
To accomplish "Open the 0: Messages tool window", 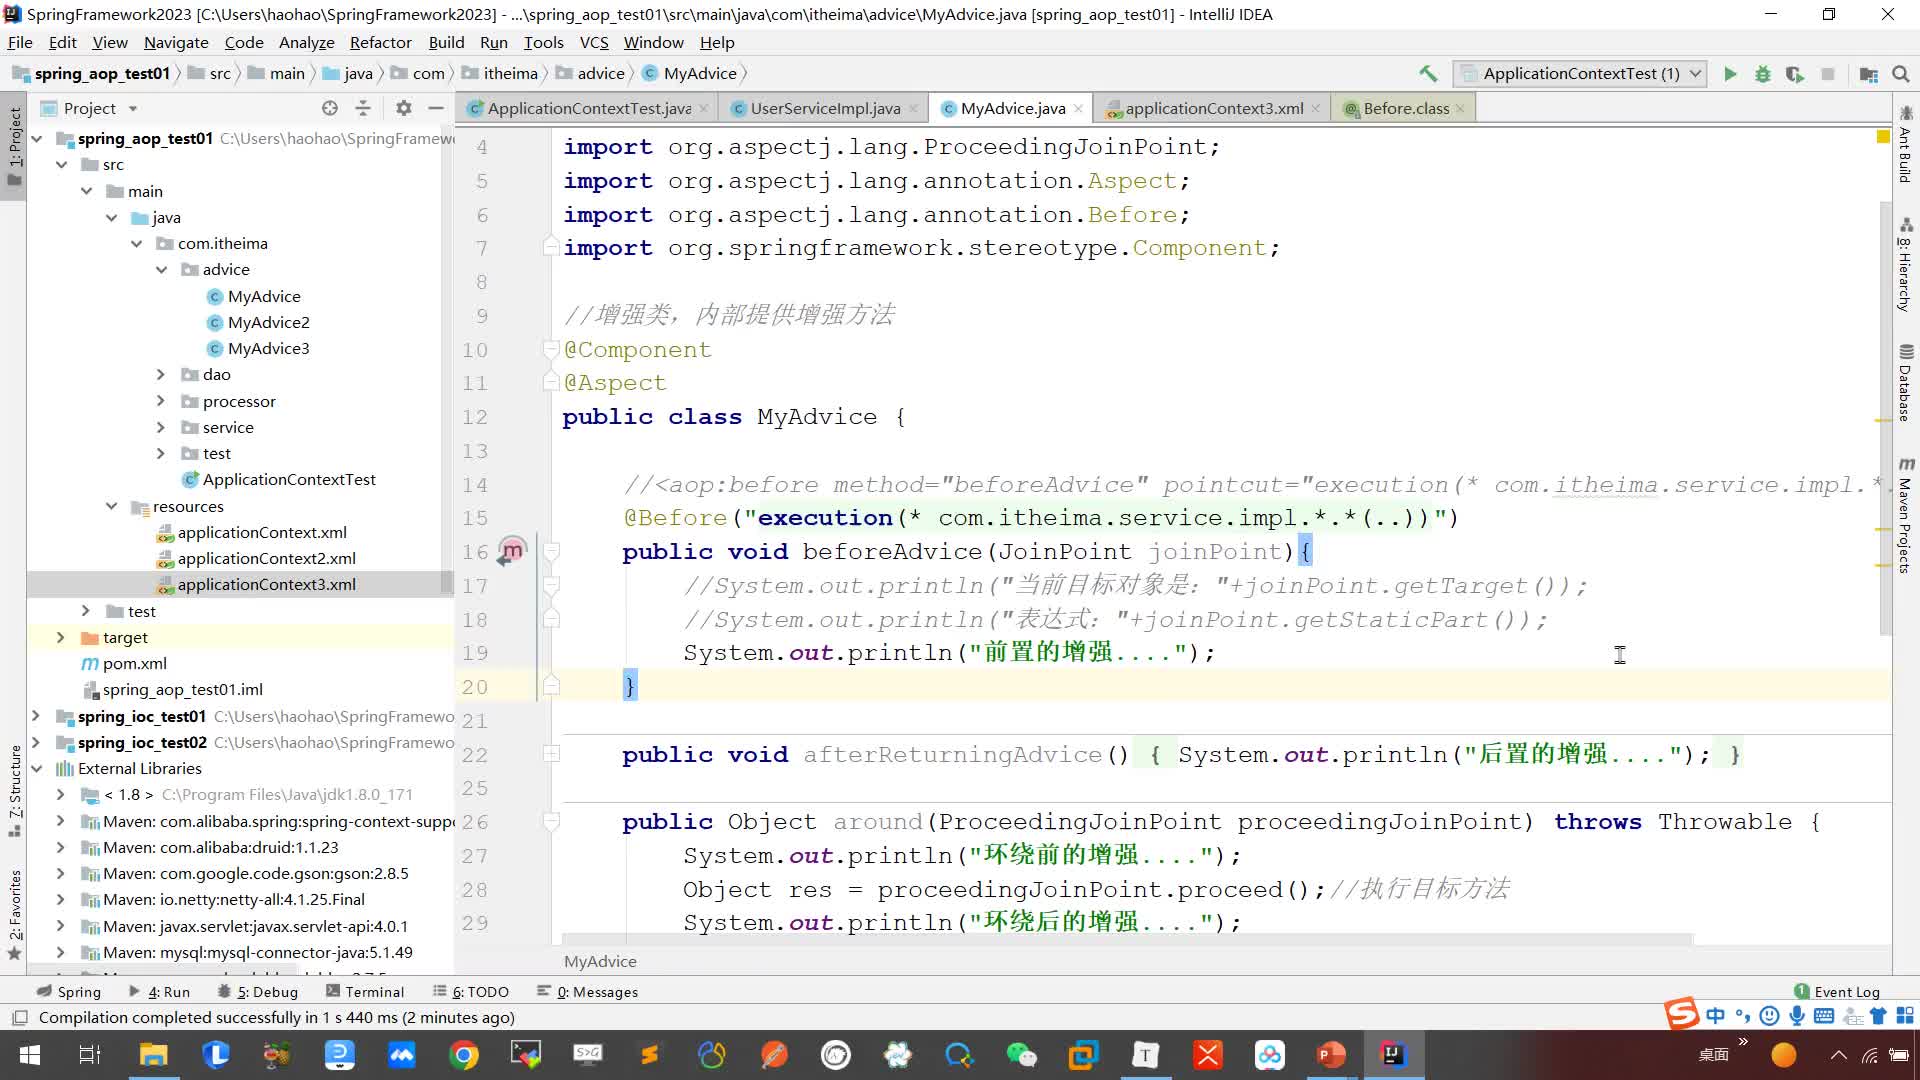I will pyautogui.click(x=588, y=992).
